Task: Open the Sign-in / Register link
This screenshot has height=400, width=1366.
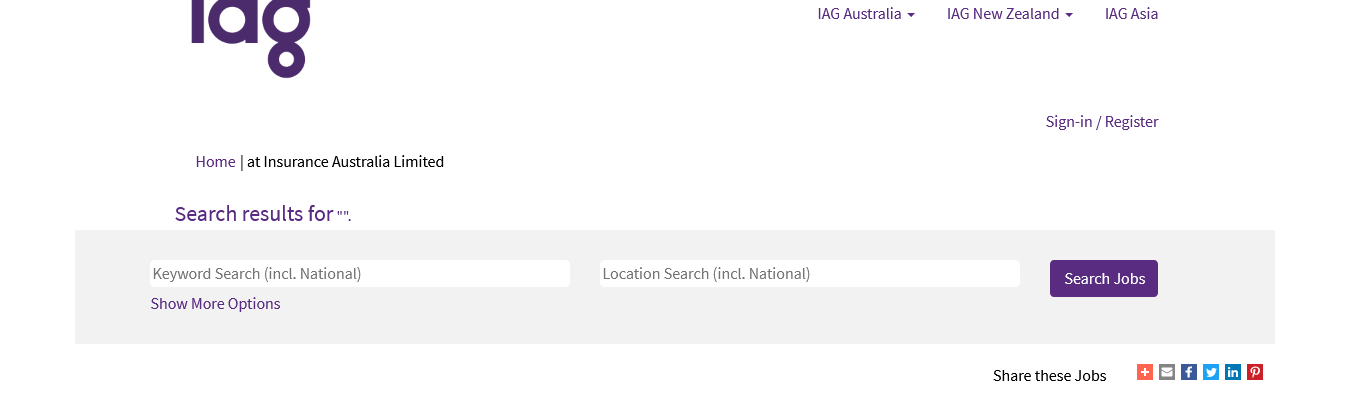Action: point(1101,121)
